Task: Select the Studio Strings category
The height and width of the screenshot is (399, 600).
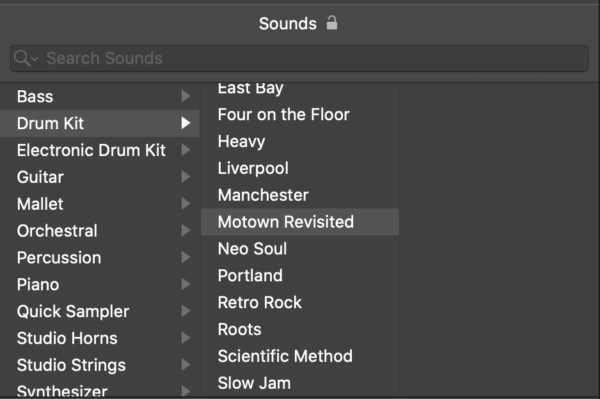Action: click(x=99, y=365)
